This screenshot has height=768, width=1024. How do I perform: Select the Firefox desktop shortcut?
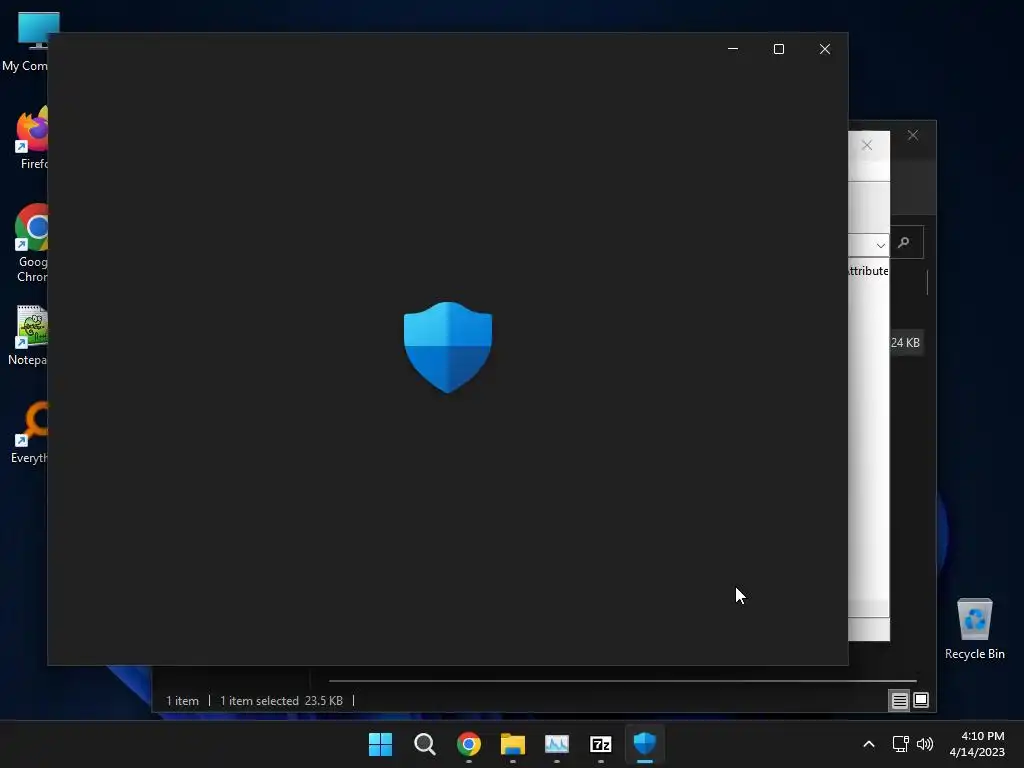31,138
